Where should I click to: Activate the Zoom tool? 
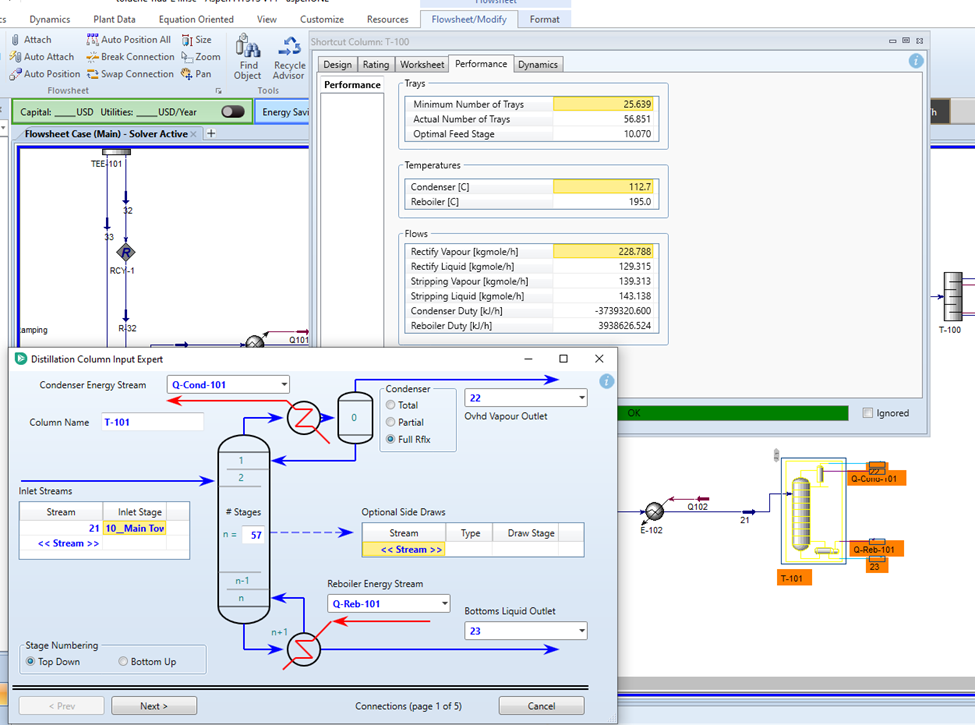[201, 57]
